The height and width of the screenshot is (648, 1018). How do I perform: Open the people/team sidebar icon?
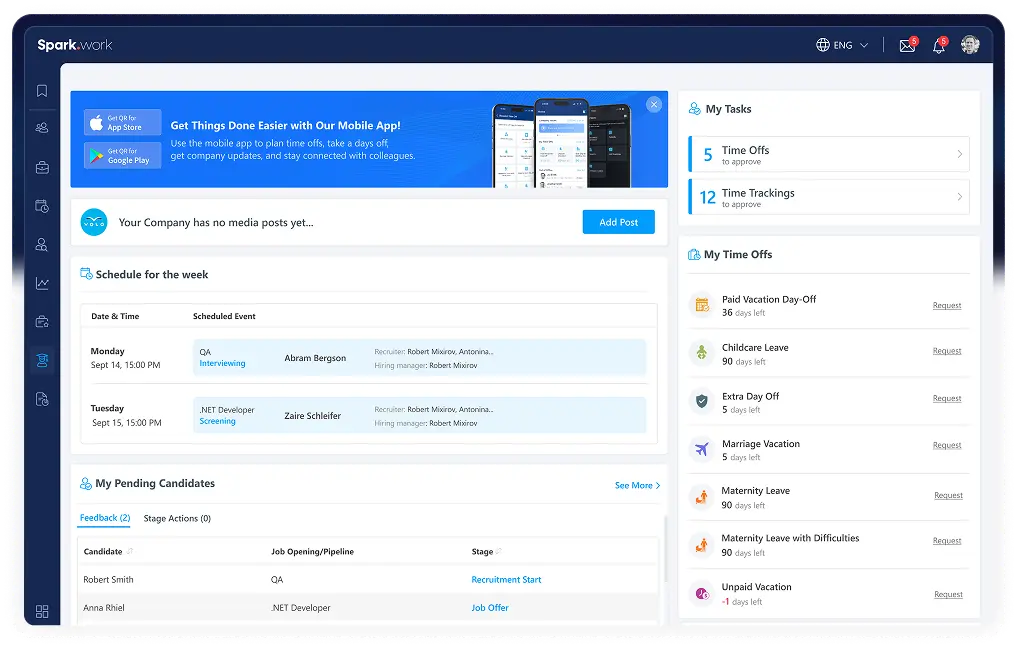tap(42, 128)
